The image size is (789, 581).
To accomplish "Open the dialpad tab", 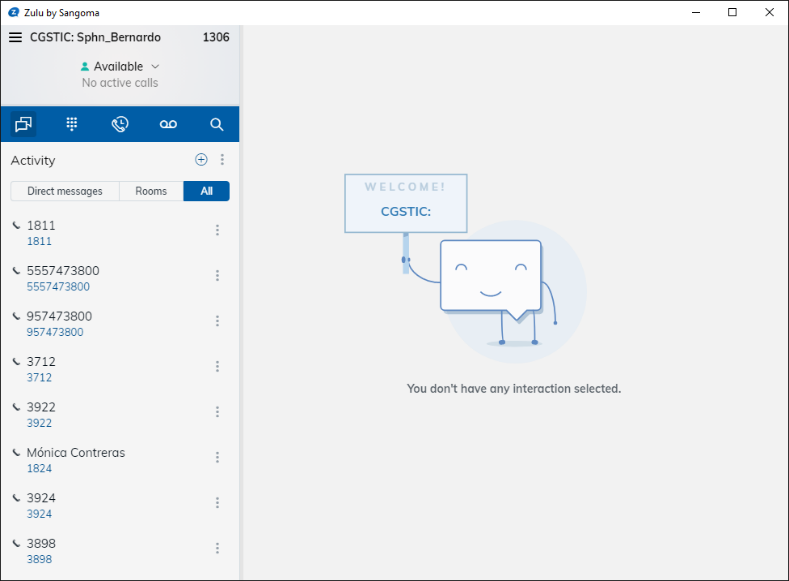I will (72, 124).
